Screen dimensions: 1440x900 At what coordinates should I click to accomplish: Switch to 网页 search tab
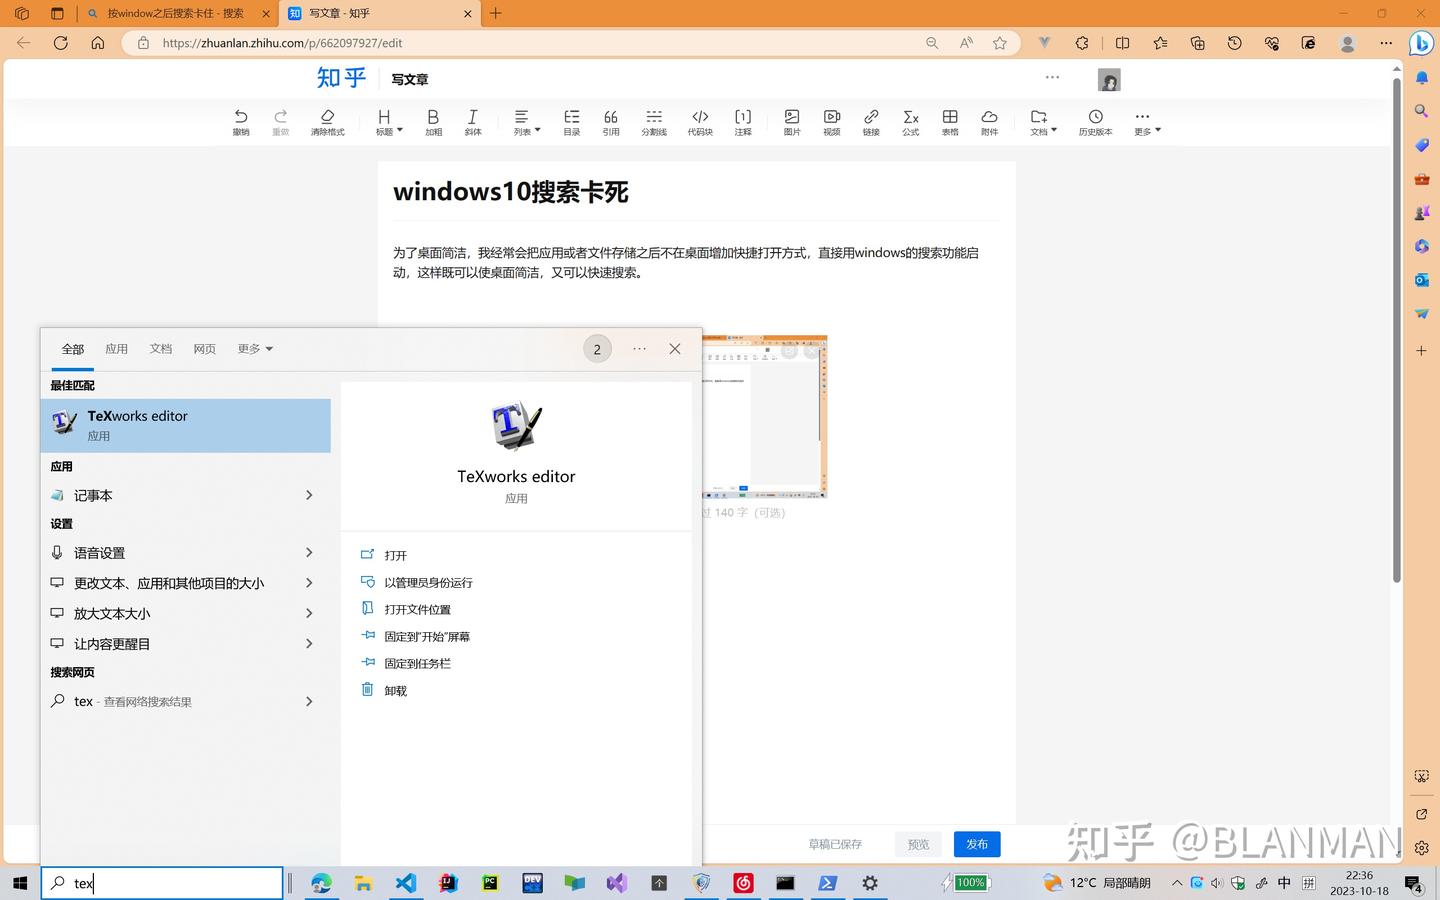click(x=205, y=349)
